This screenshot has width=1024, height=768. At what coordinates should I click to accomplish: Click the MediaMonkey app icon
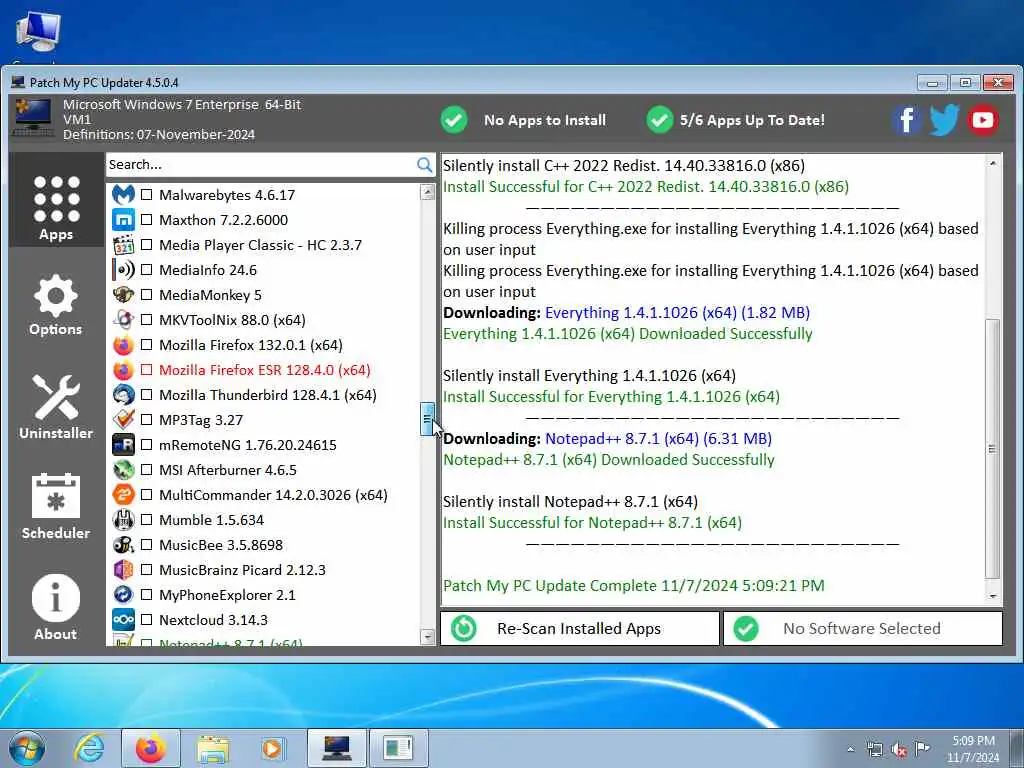[x=123, y=295]
